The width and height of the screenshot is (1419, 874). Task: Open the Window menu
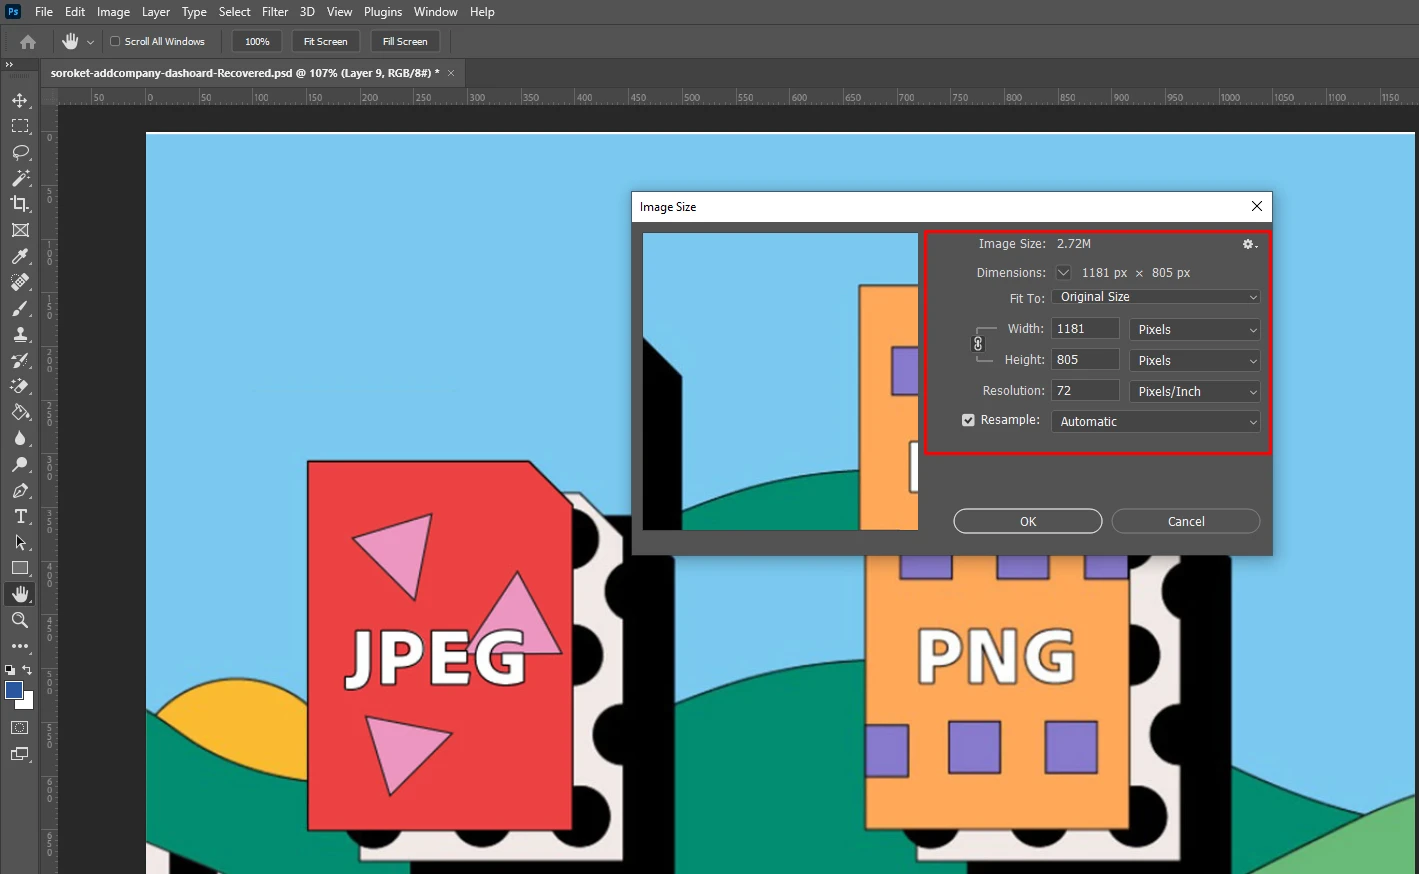tap(435, 12)
